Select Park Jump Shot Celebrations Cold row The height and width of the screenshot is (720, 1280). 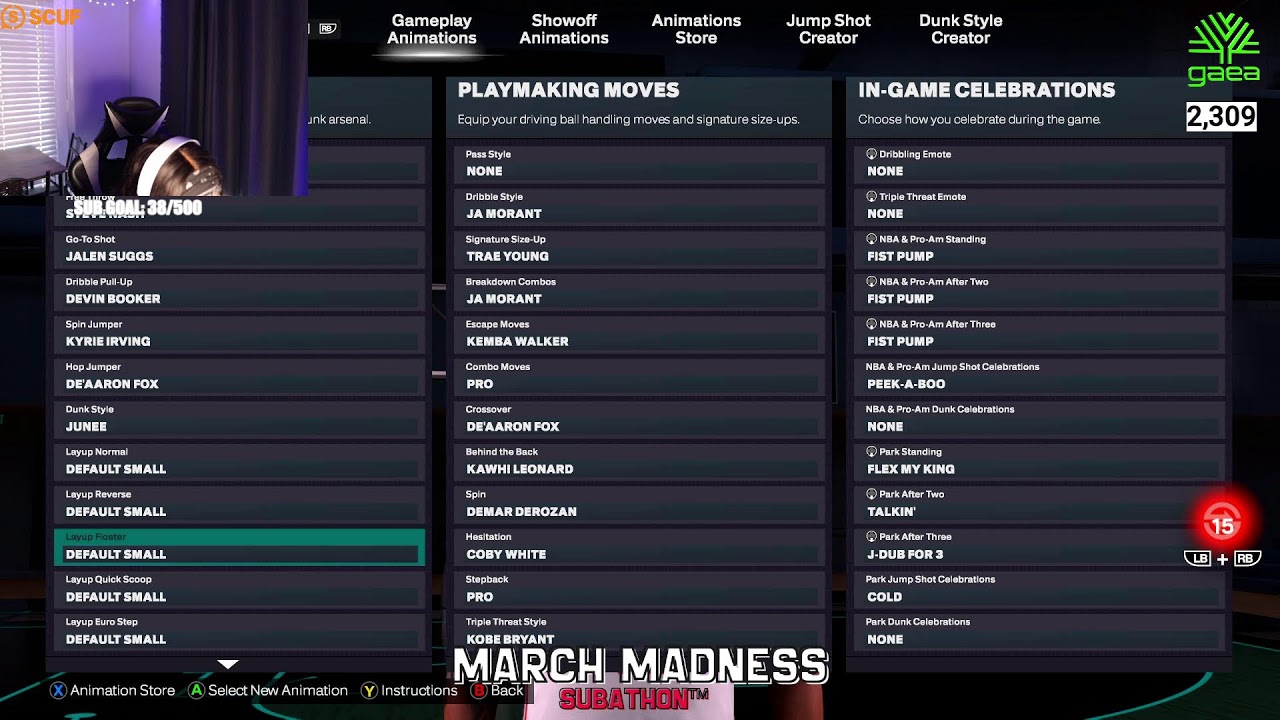pos(1040,589)
